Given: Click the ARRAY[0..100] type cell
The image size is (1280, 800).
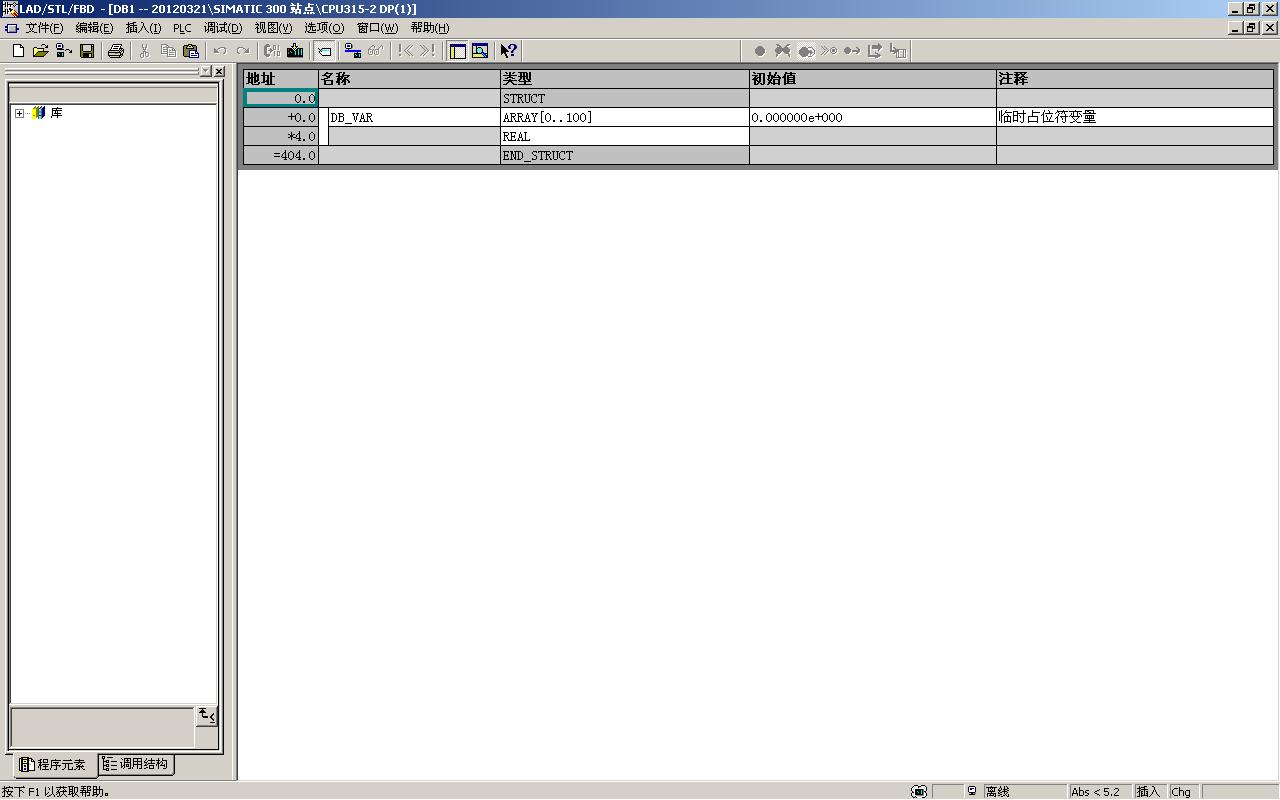Looking at the screenshot, I should click(625, 117).
